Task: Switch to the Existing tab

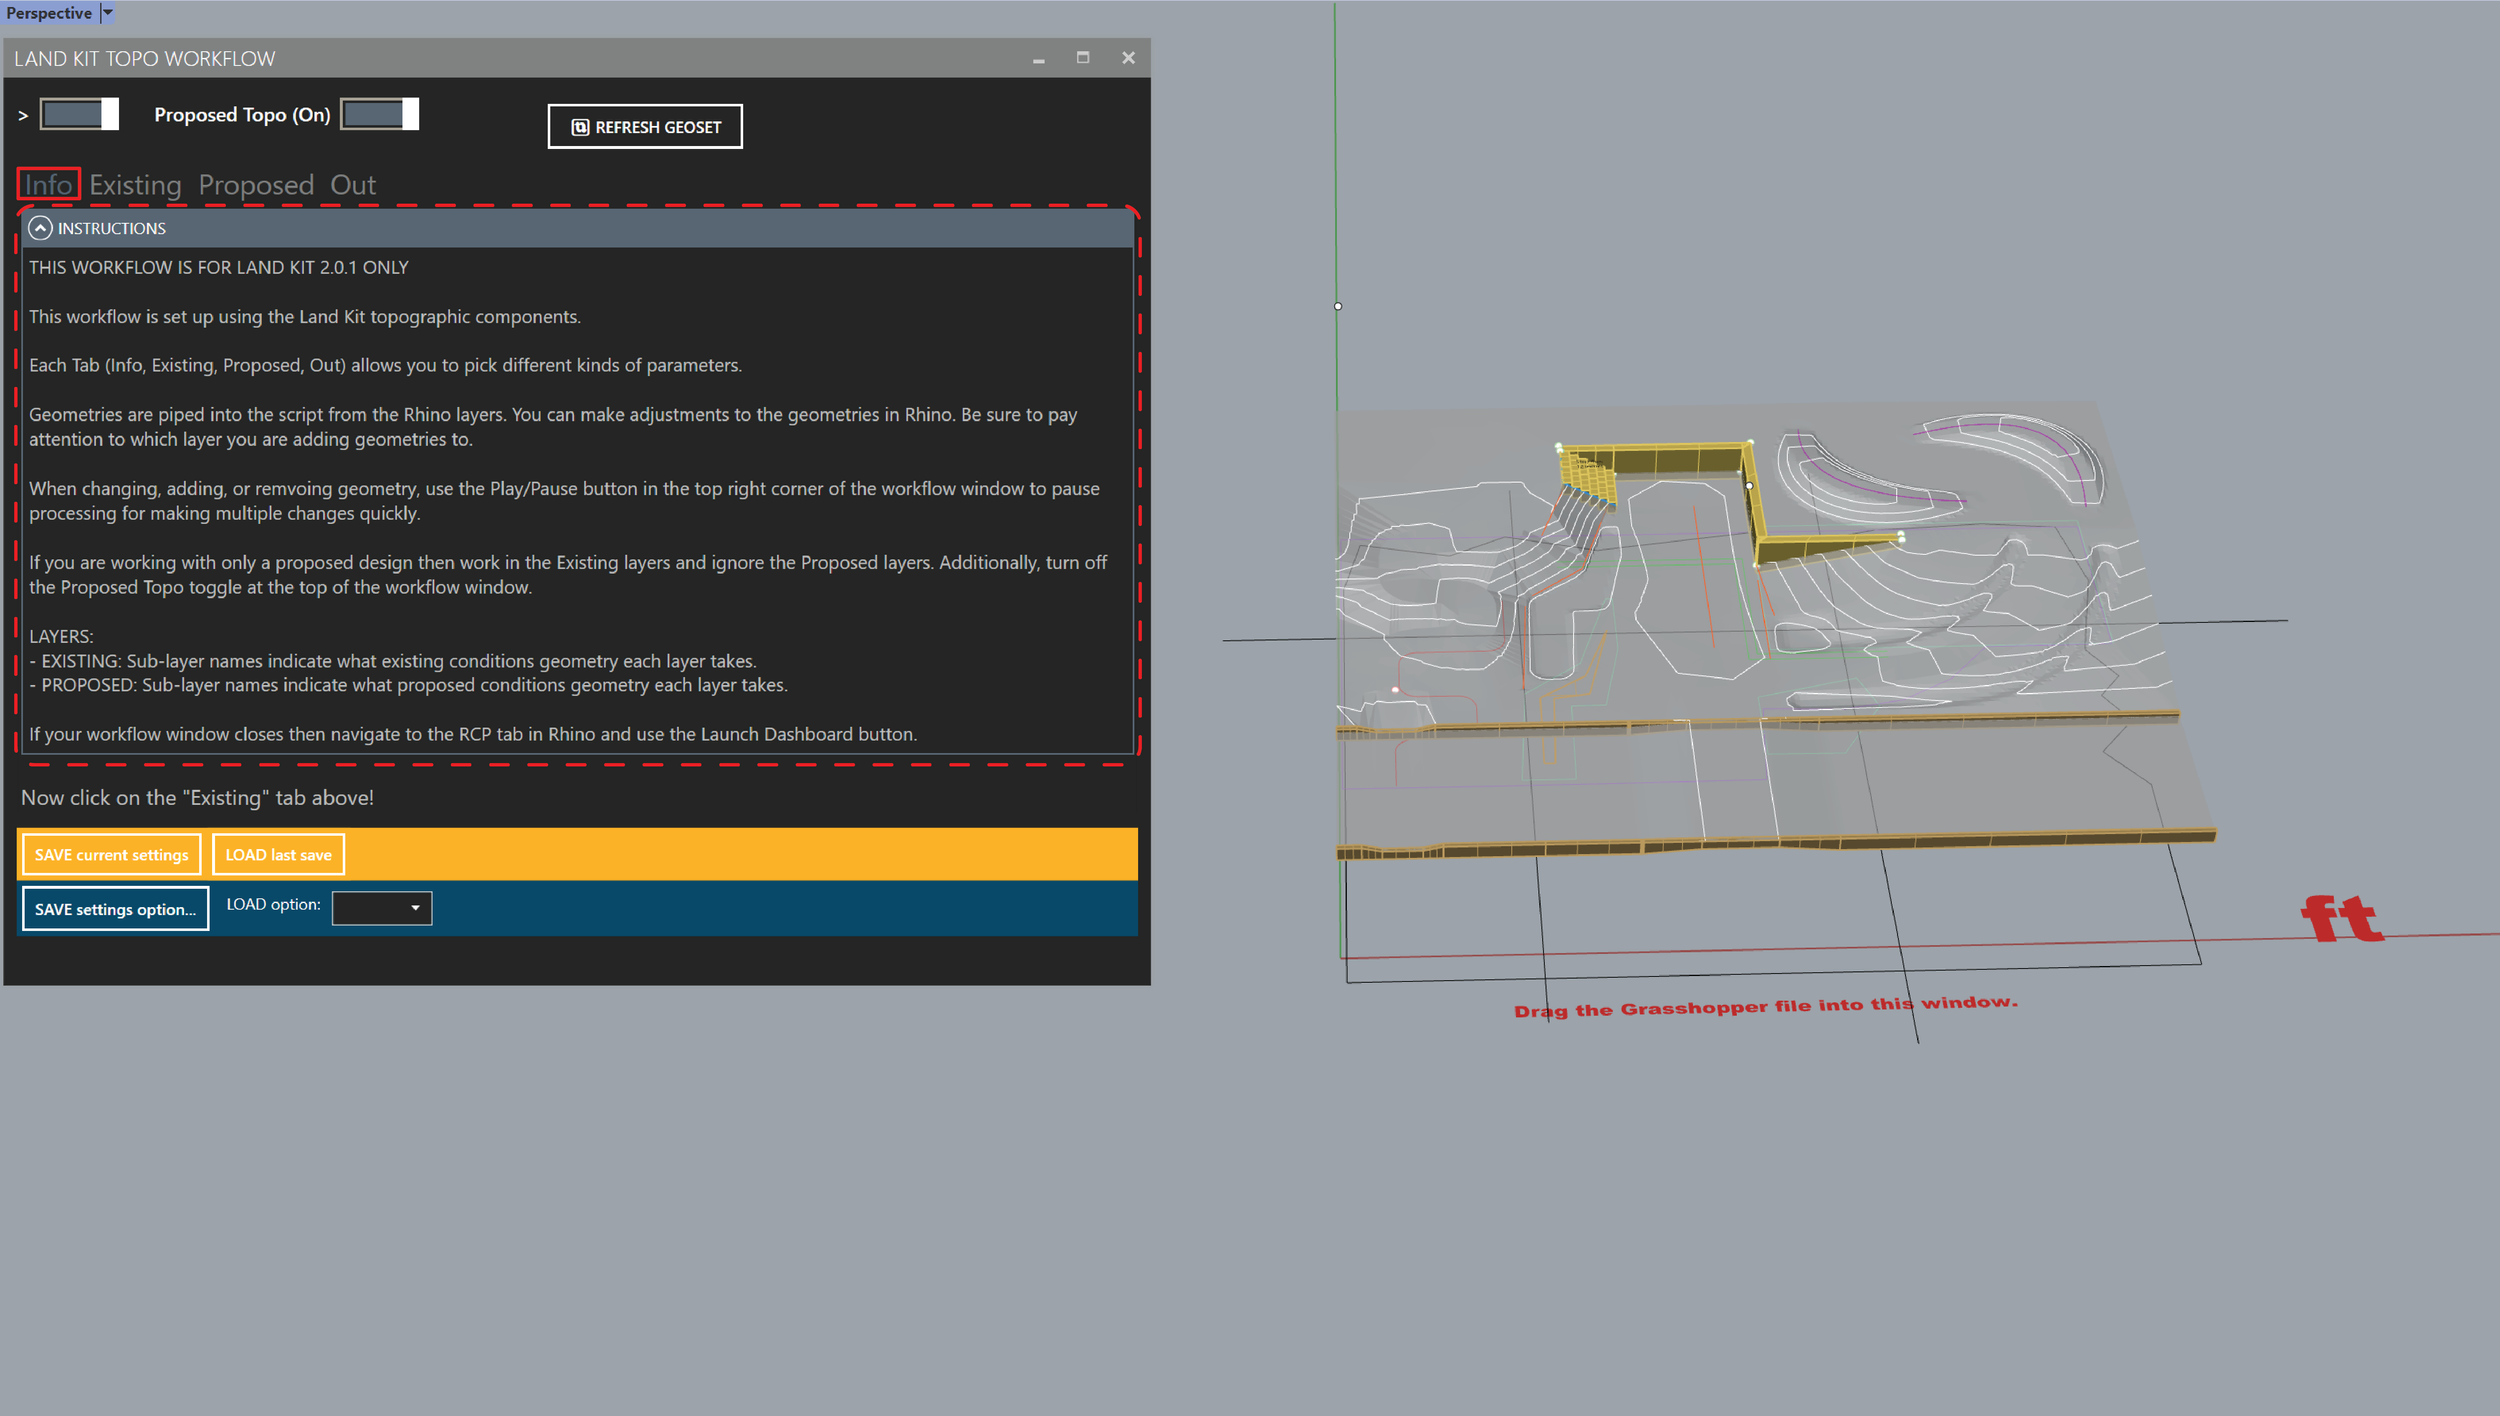Action: tap(135, 185)
